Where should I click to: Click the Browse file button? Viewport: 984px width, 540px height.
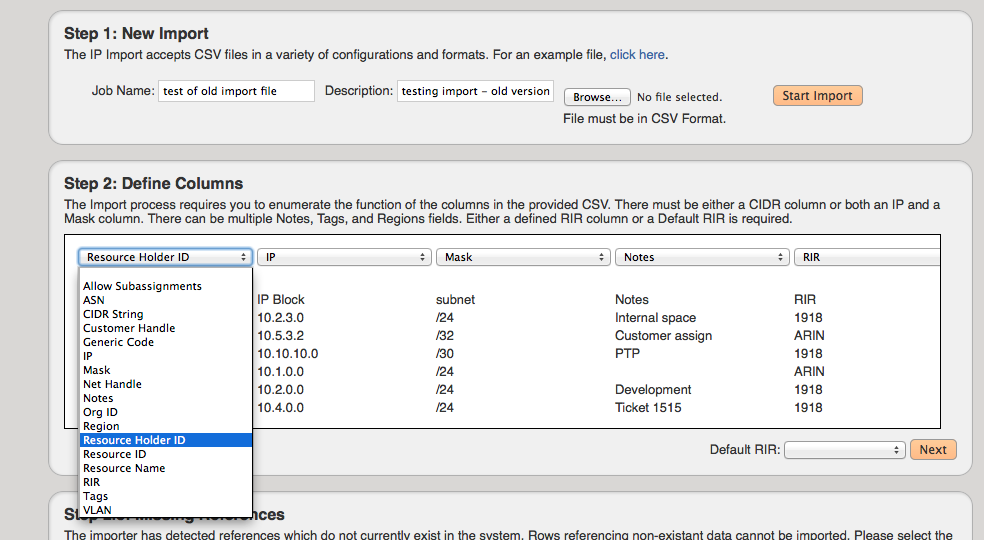point(598,97)
